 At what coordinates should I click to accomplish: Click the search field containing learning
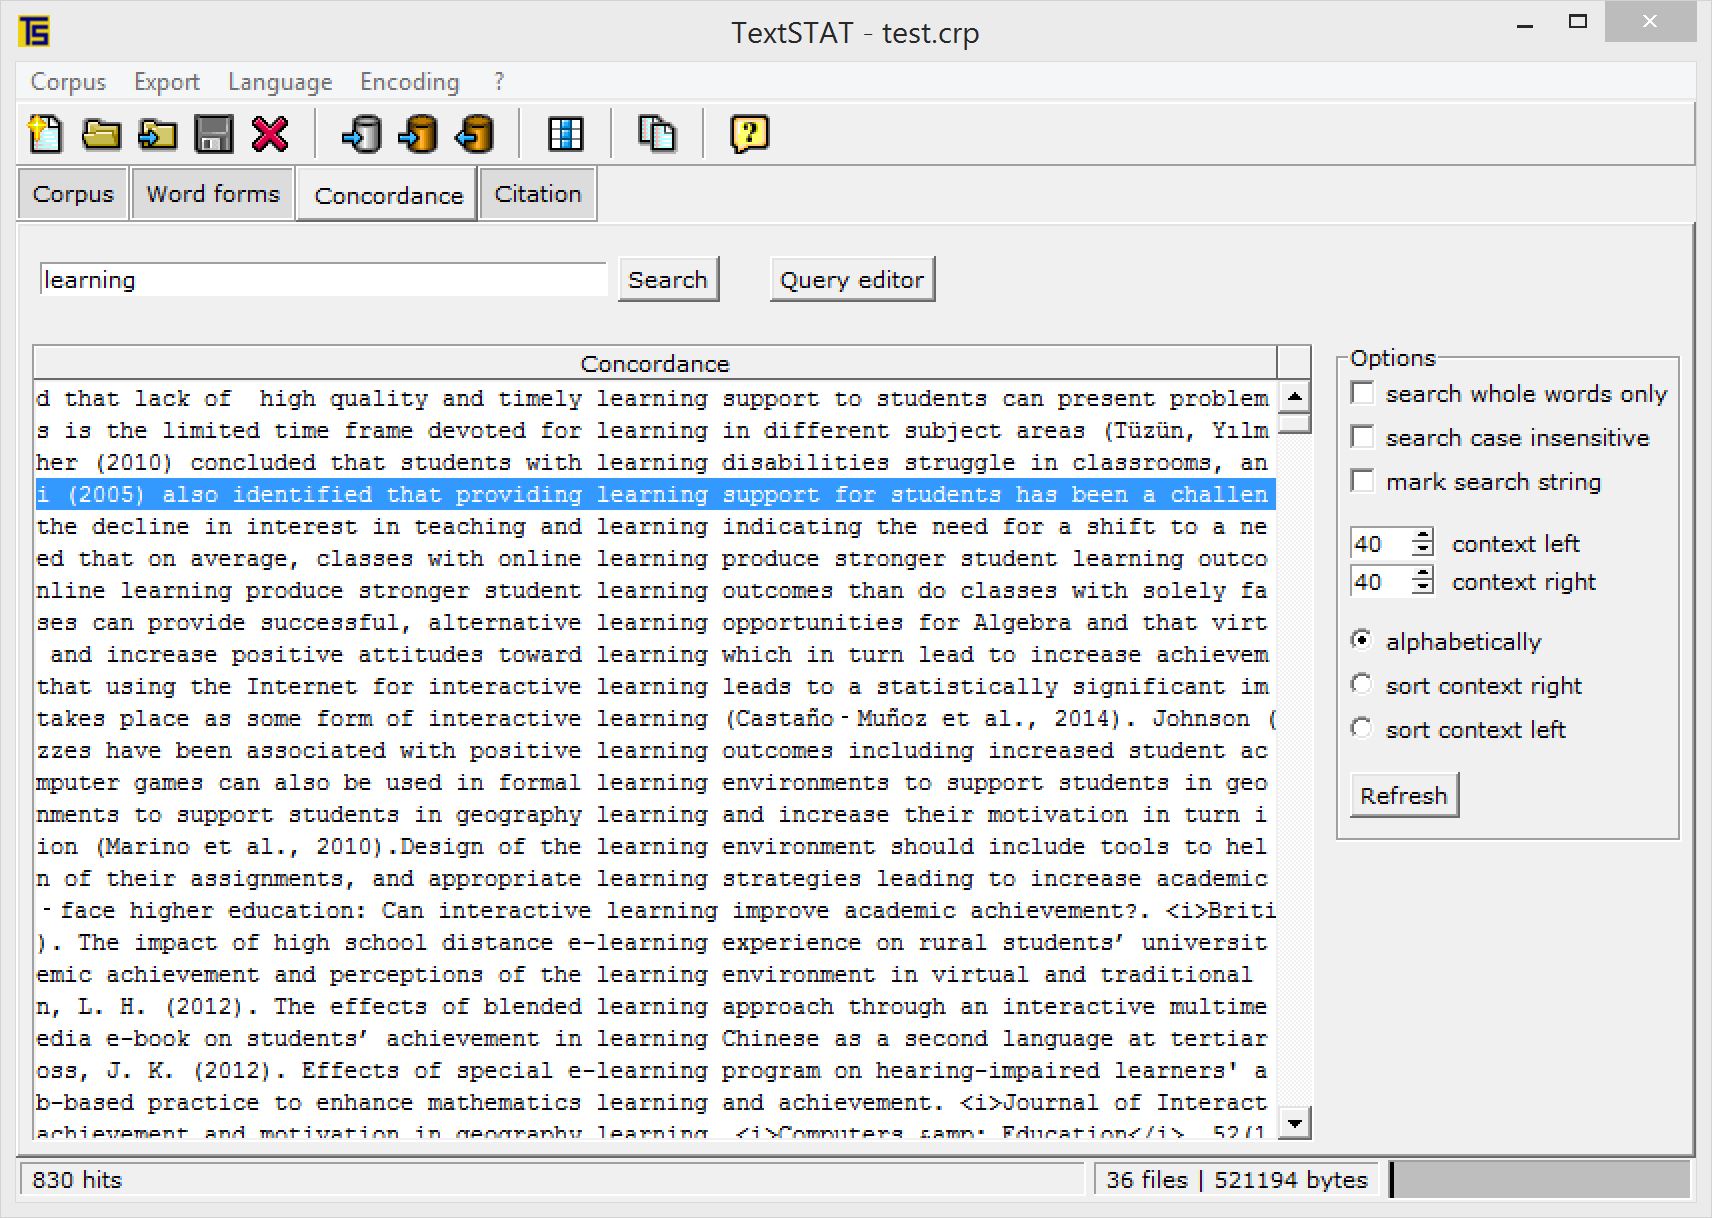(323, 280)
